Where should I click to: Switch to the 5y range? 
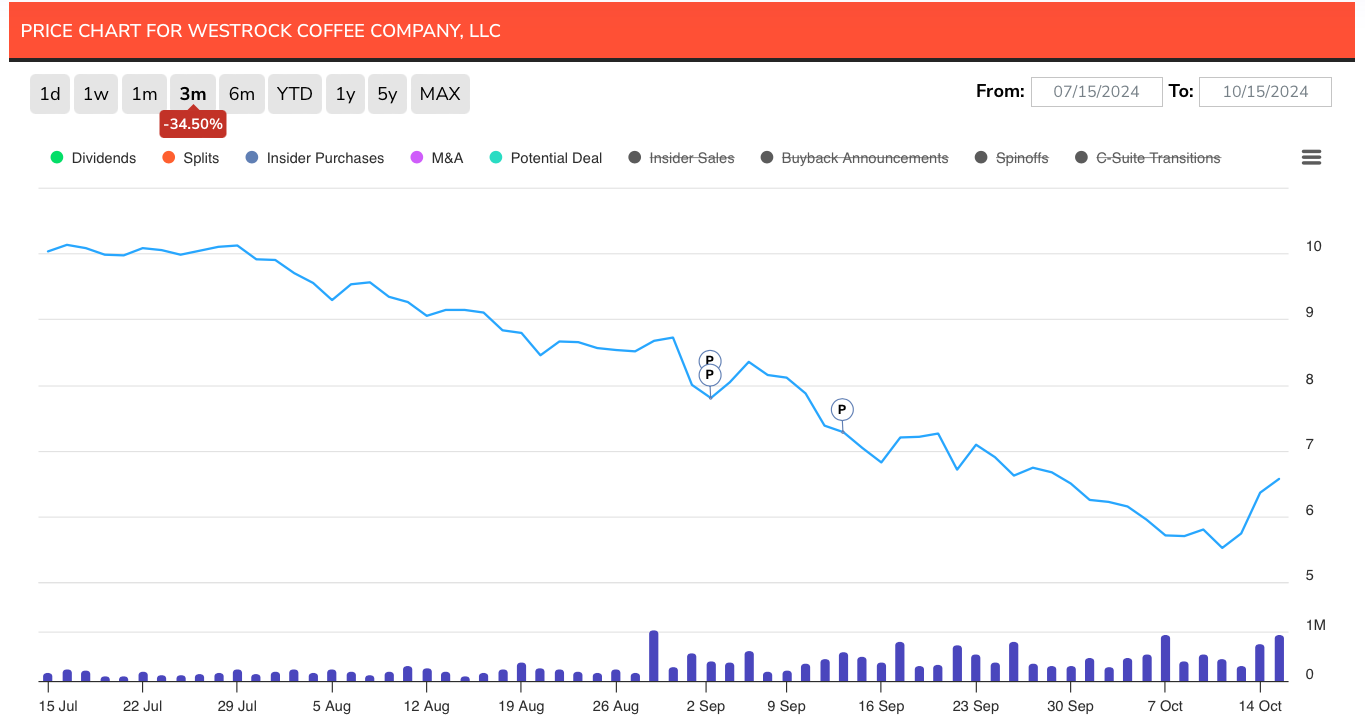(x=387, y=94)
